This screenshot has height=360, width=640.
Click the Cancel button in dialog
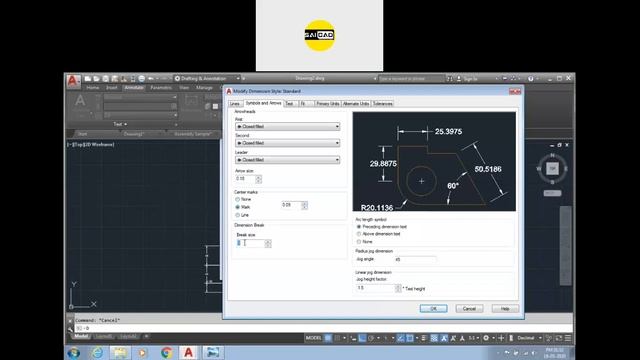(469, 309)
